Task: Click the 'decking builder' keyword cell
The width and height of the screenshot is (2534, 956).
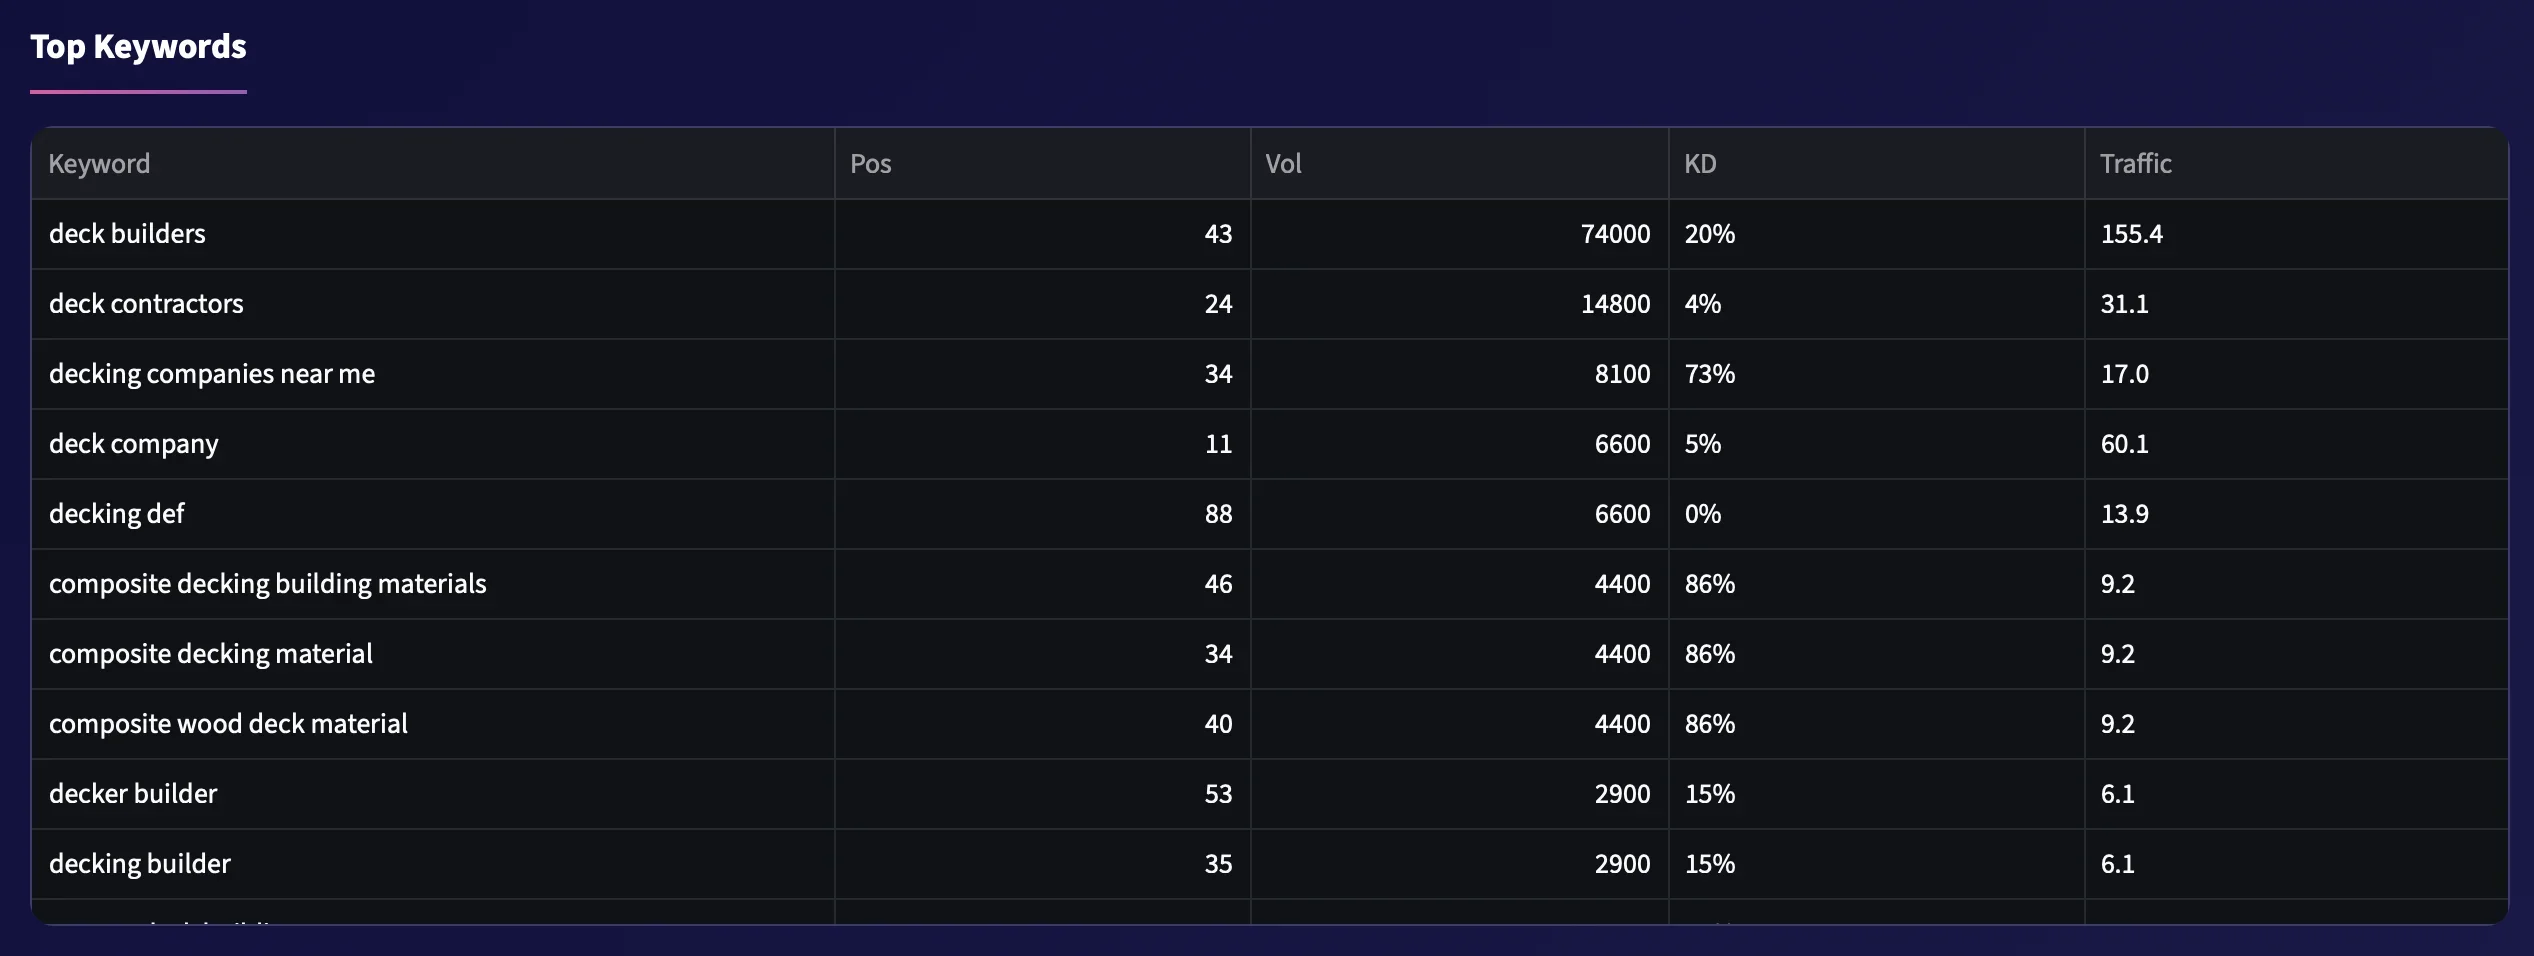Action: point(140,864)
